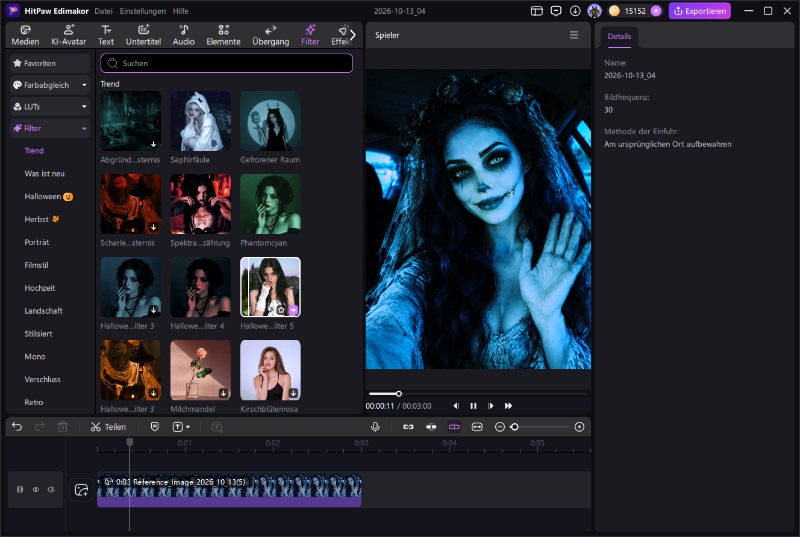800x537 pixels.
Task: Download the Milchmandel filter
Action: pyautogui.click(x=223, y=393)
